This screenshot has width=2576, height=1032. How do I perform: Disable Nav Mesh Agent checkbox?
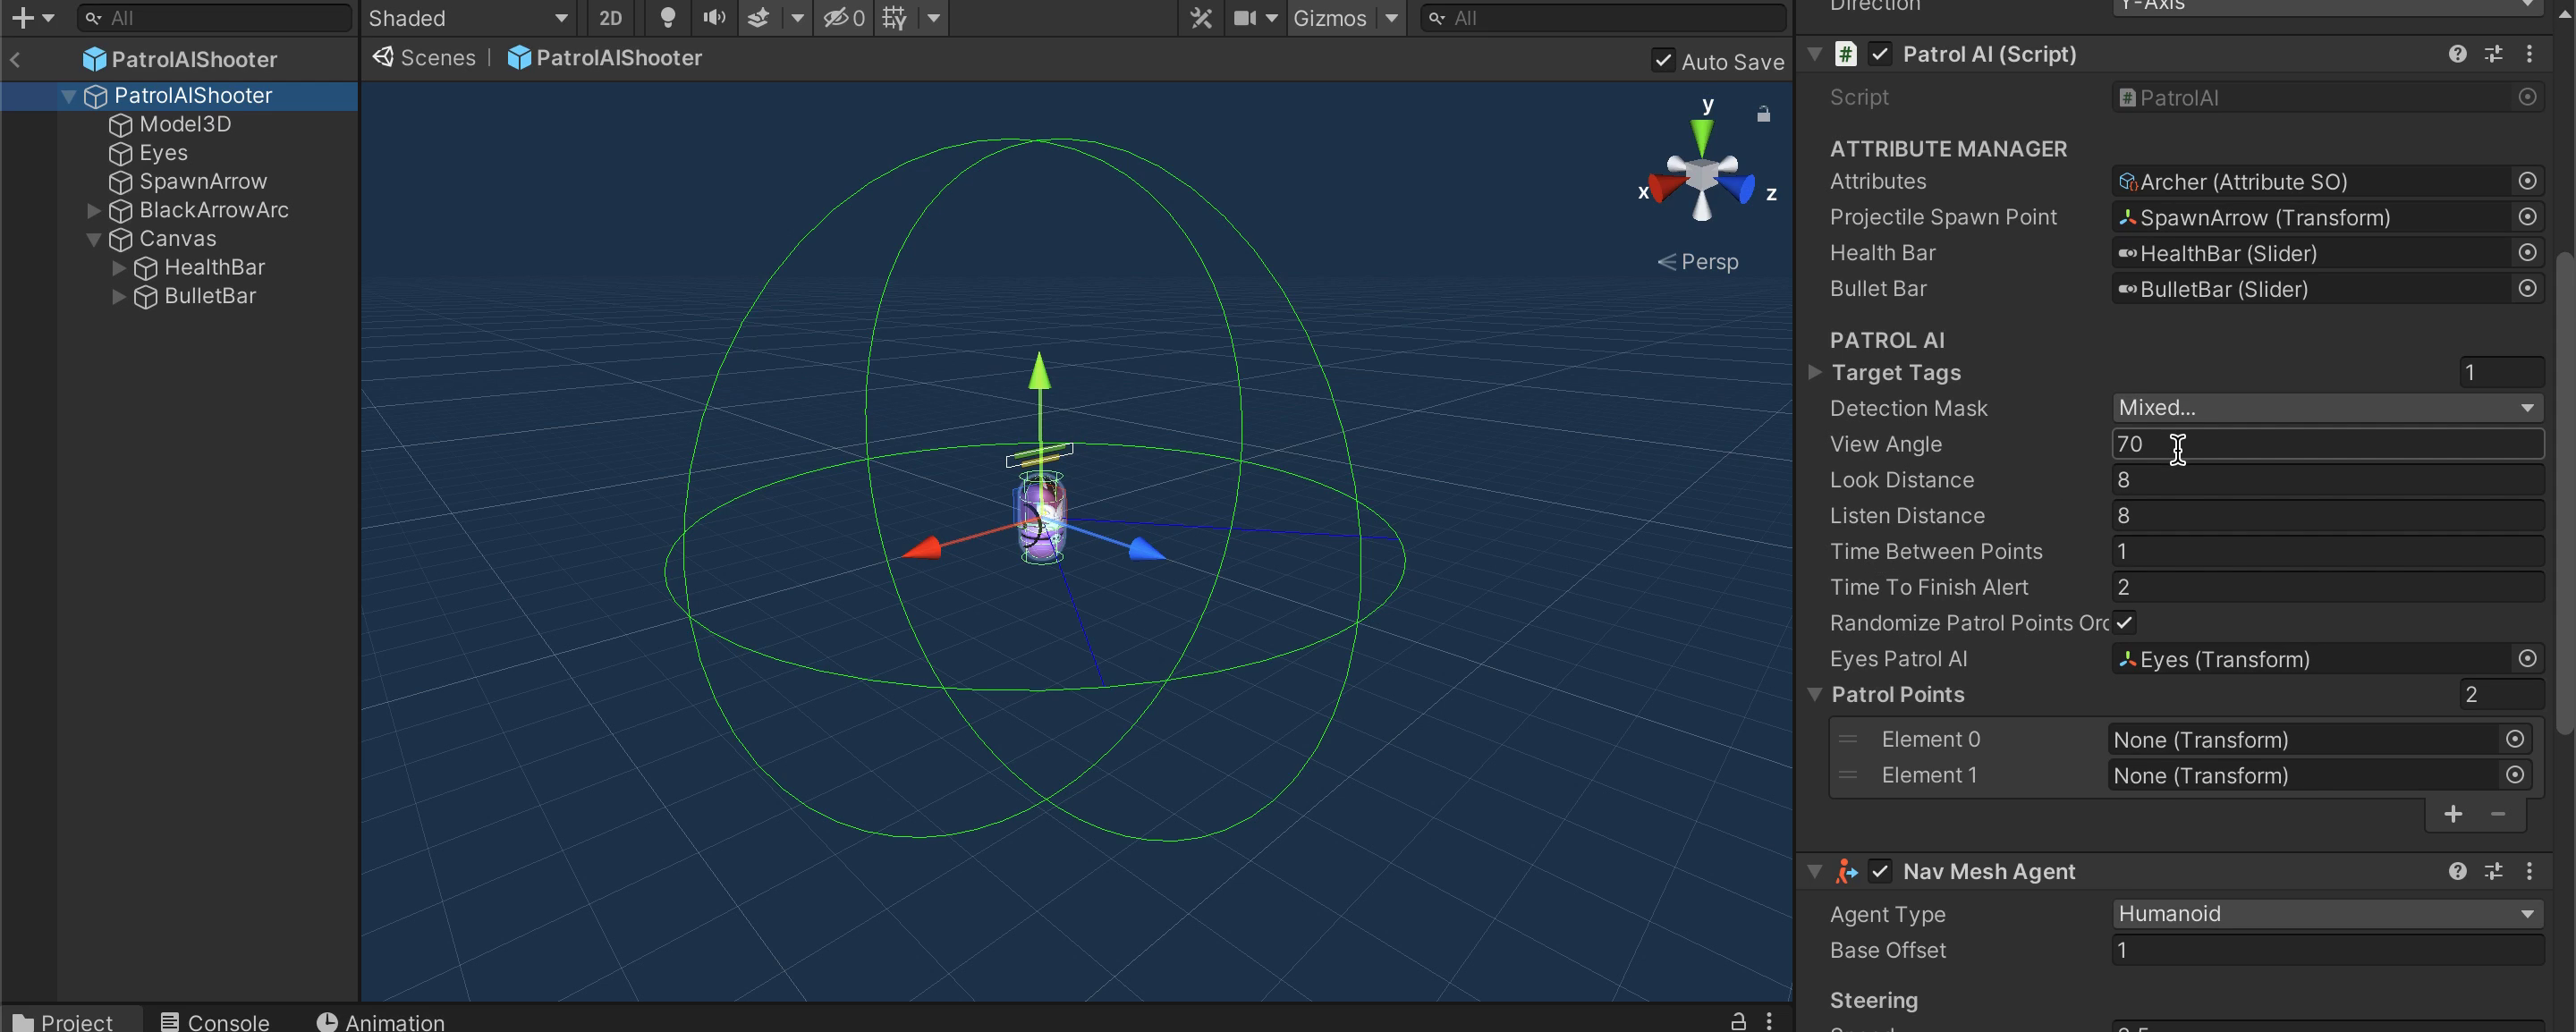pos(1880,871)
